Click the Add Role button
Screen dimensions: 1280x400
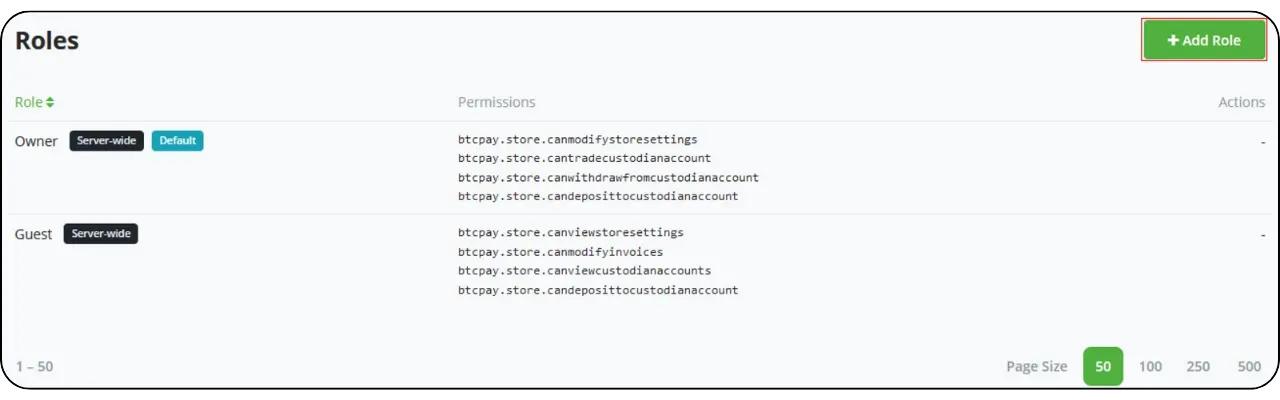[1204, 41]
